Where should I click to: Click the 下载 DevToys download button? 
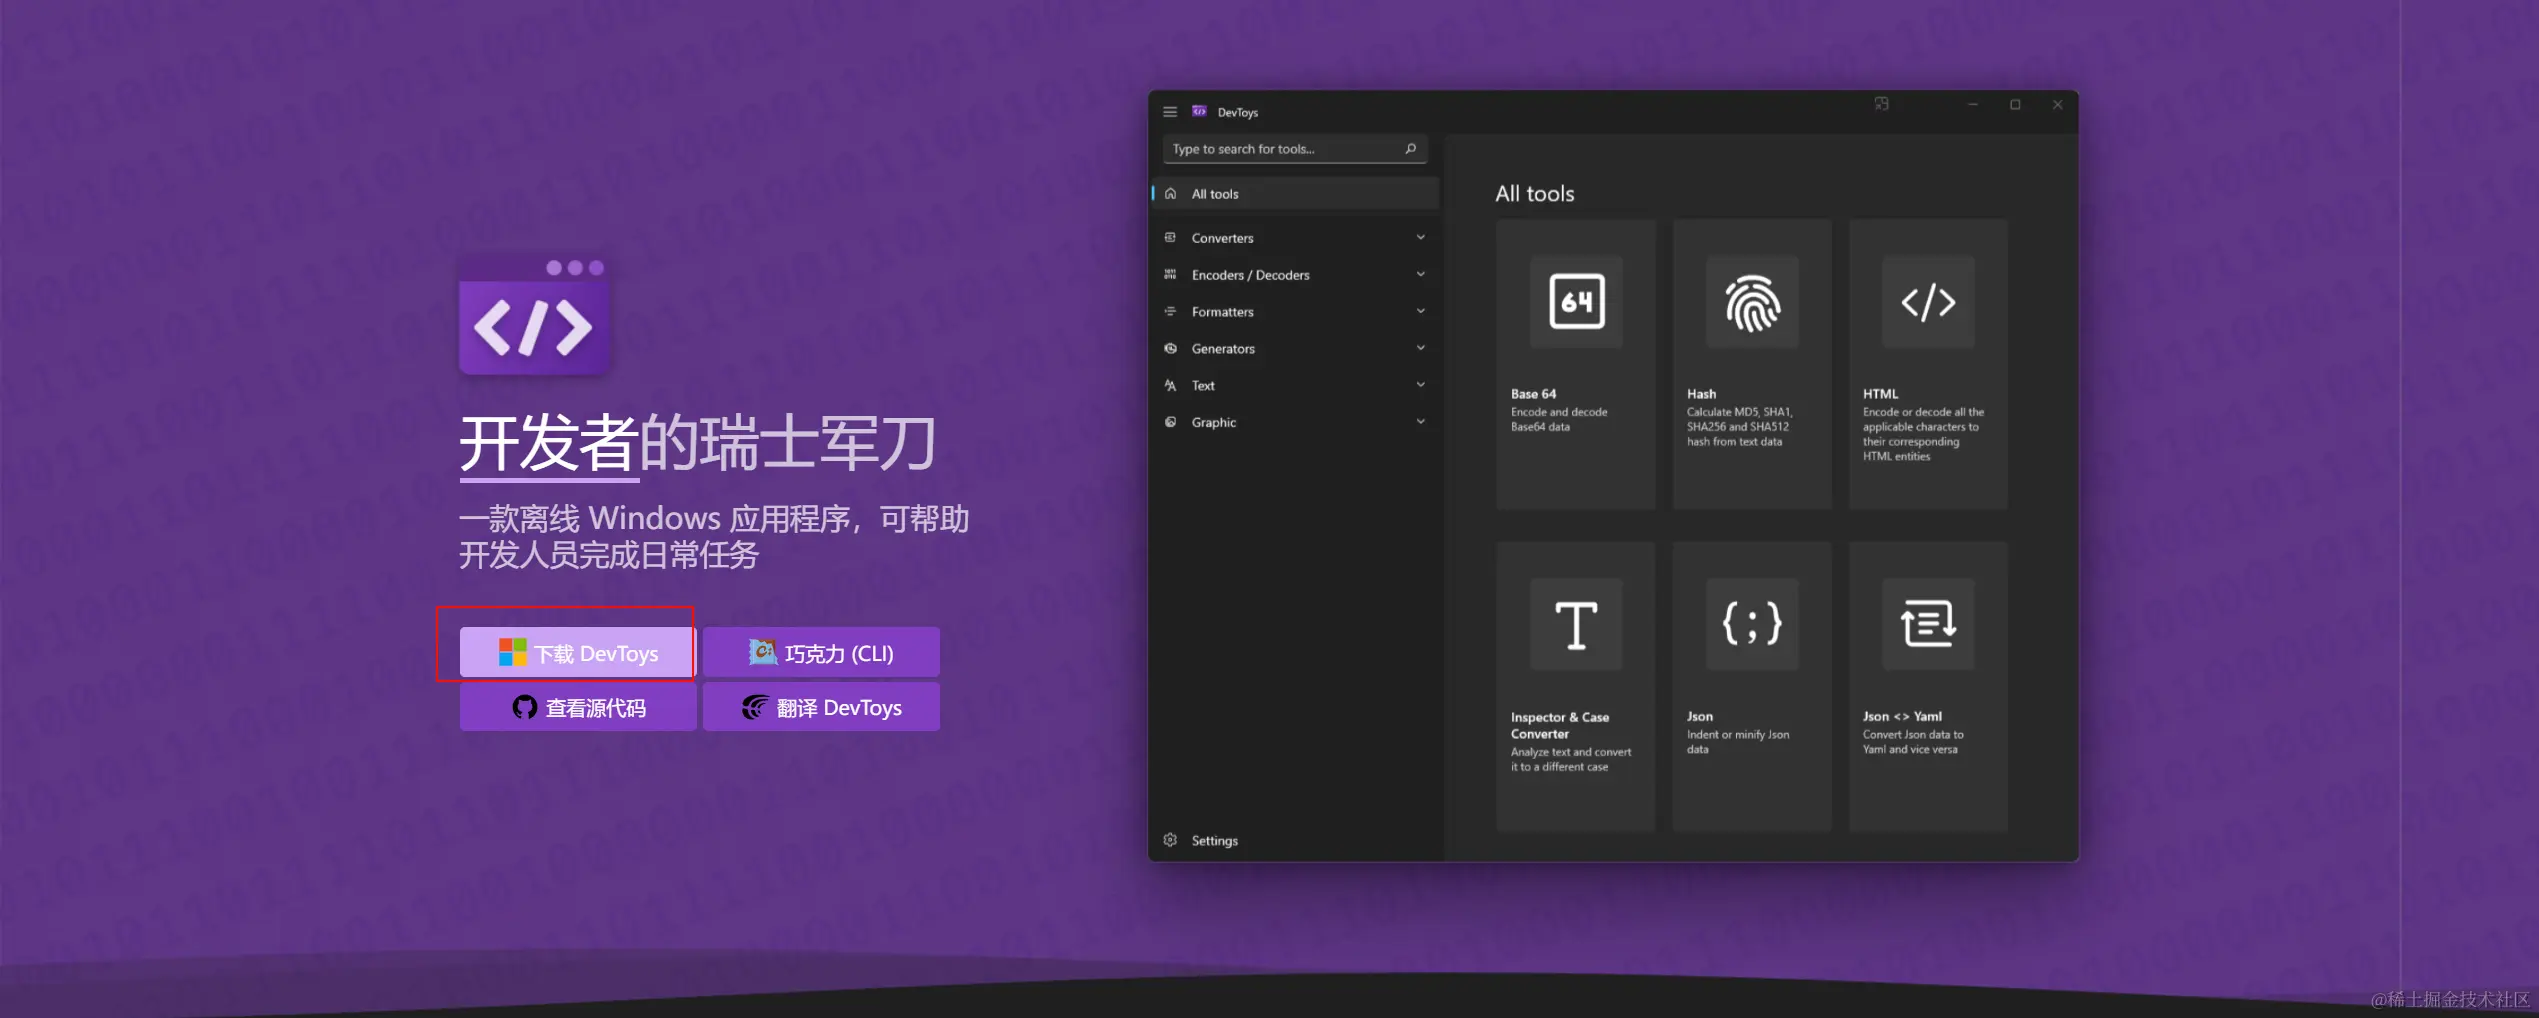[578, 653]
